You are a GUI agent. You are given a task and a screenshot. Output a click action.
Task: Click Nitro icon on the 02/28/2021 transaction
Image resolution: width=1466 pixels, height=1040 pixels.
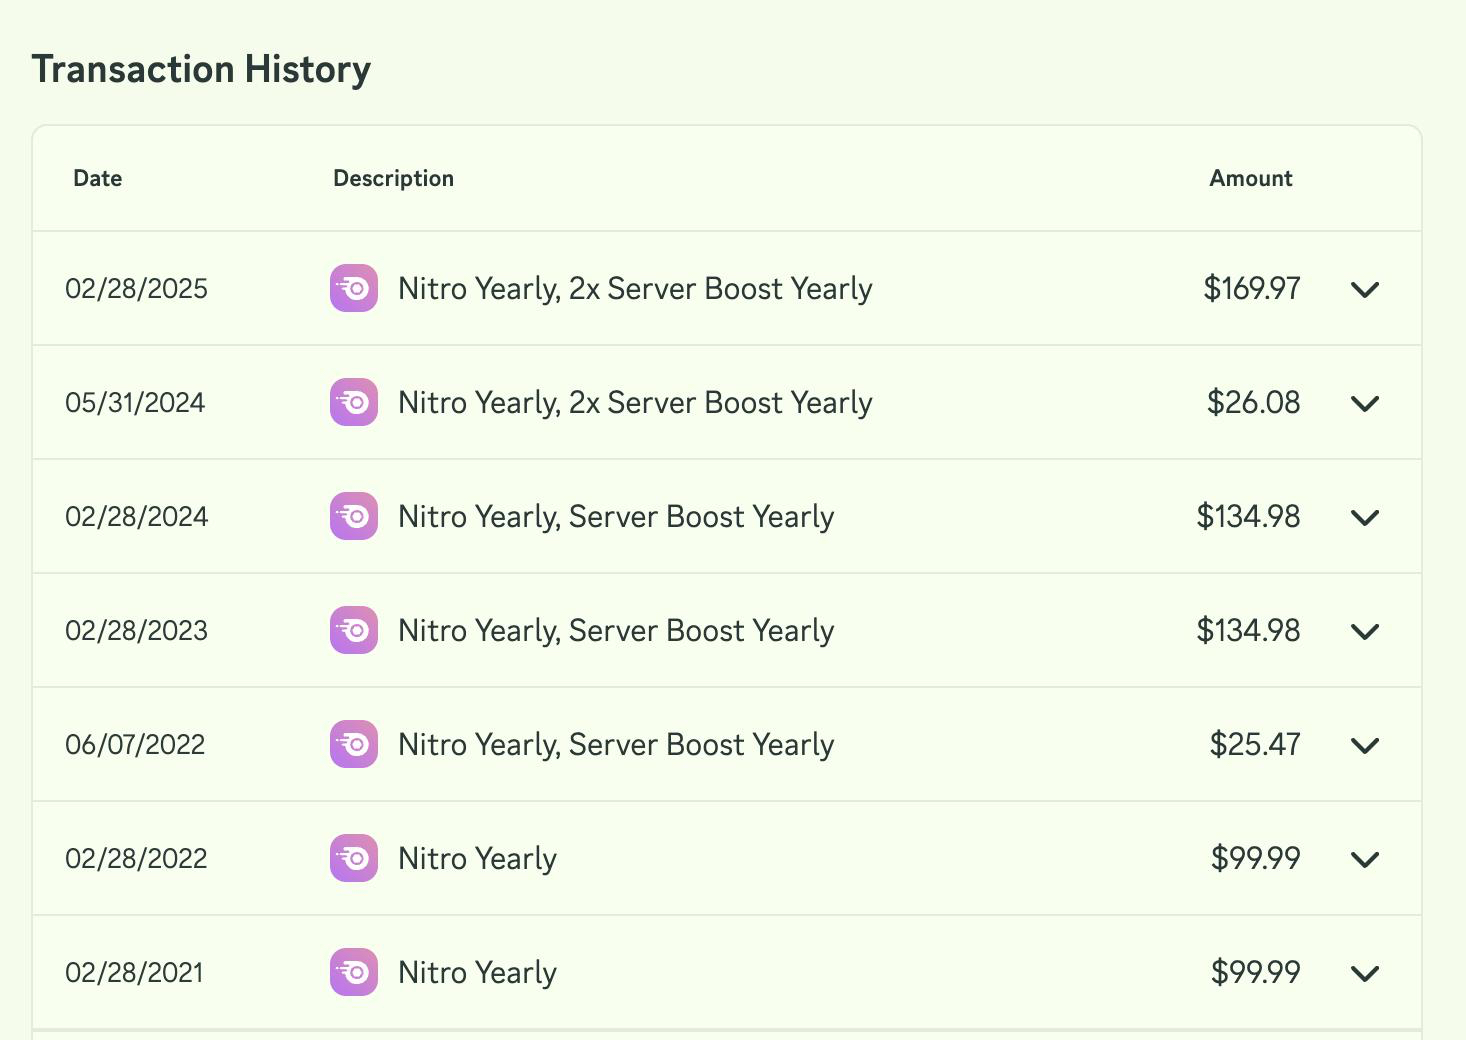(354, 972)
